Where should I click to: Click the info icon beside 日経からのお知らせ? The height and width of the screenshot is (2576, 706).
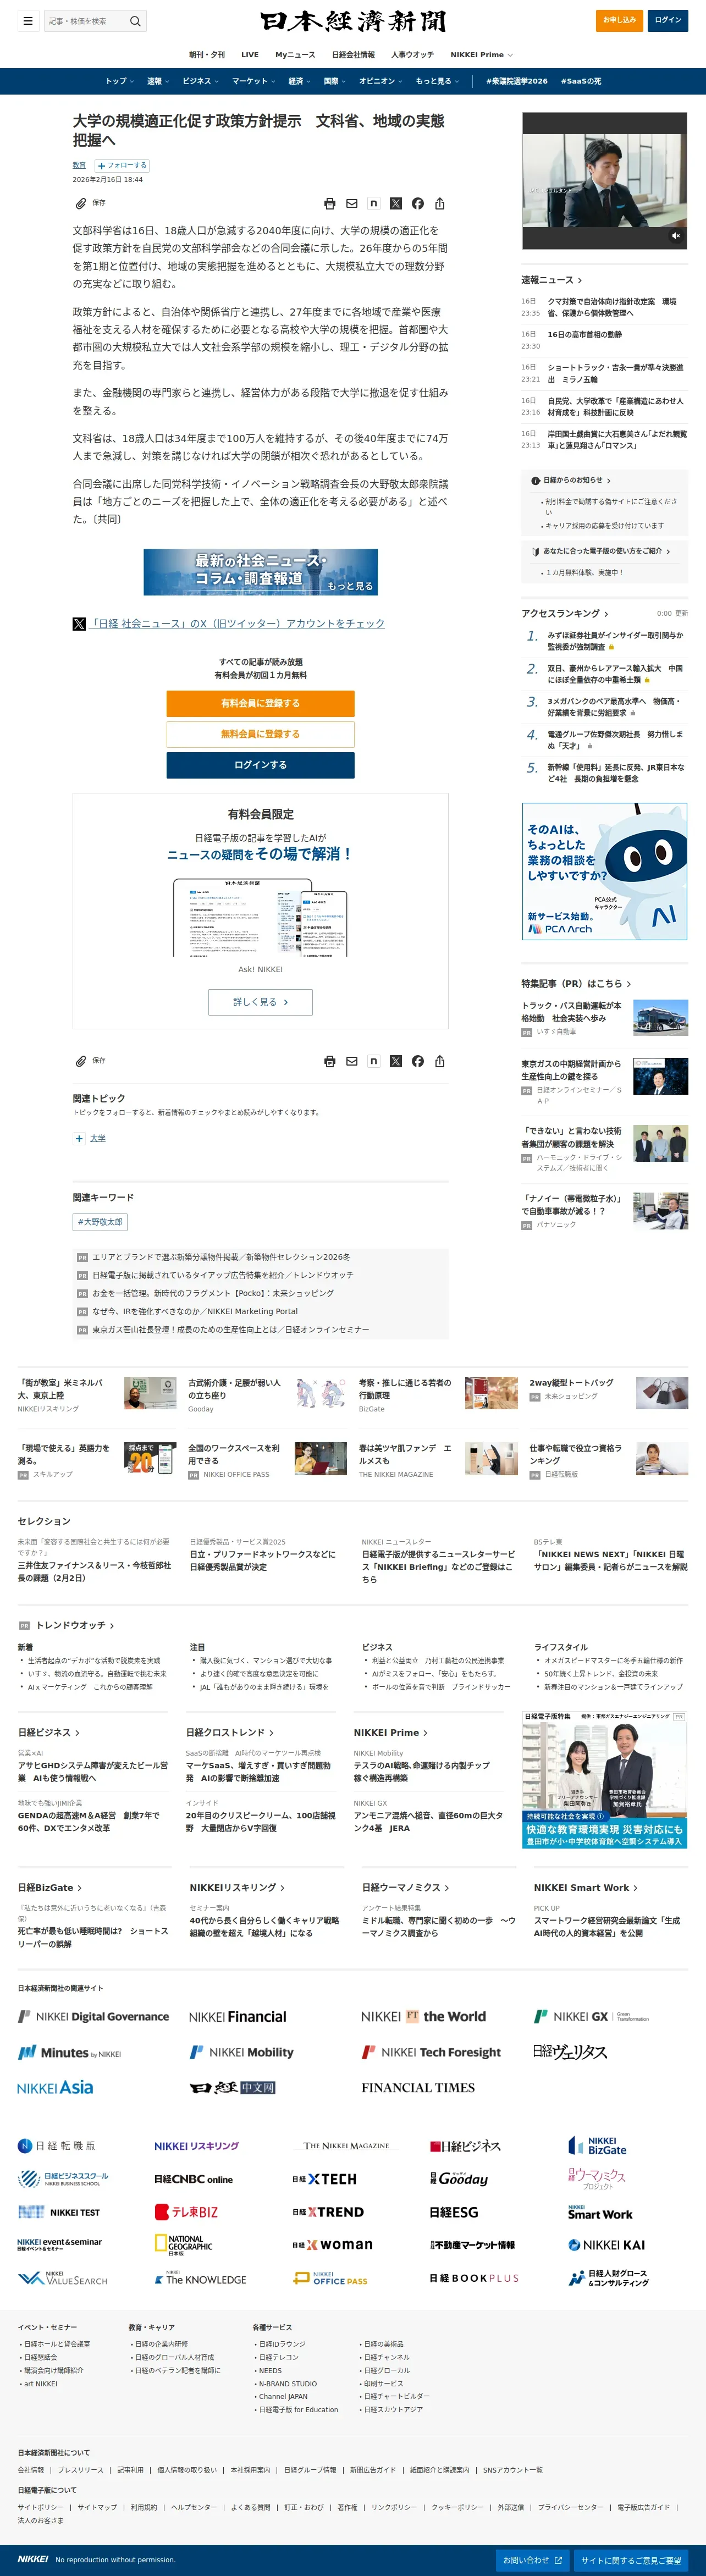[535, 480]
